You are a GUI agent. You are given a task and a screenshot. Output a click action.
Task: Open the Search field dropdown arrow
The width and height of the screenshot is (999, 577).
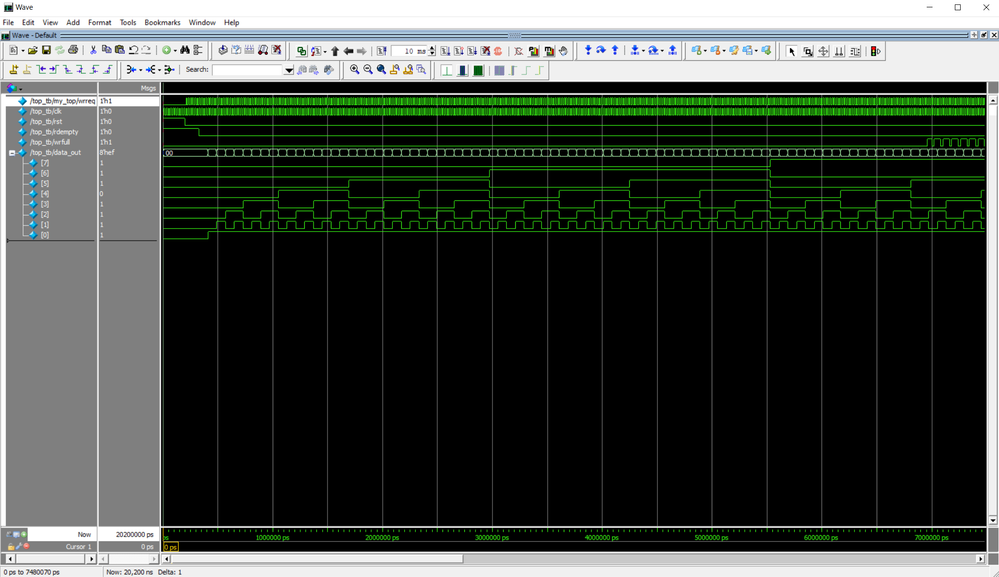pos(289,71)
